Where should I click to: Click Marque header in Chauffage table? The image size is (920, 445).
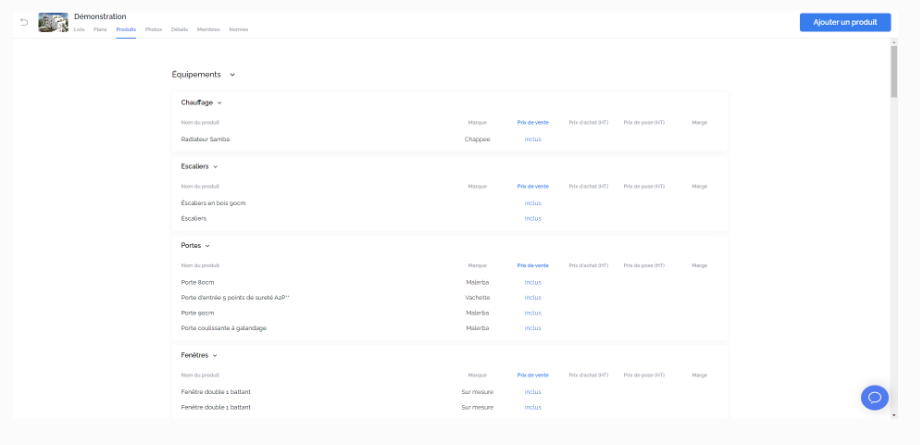tap(477, 123)
